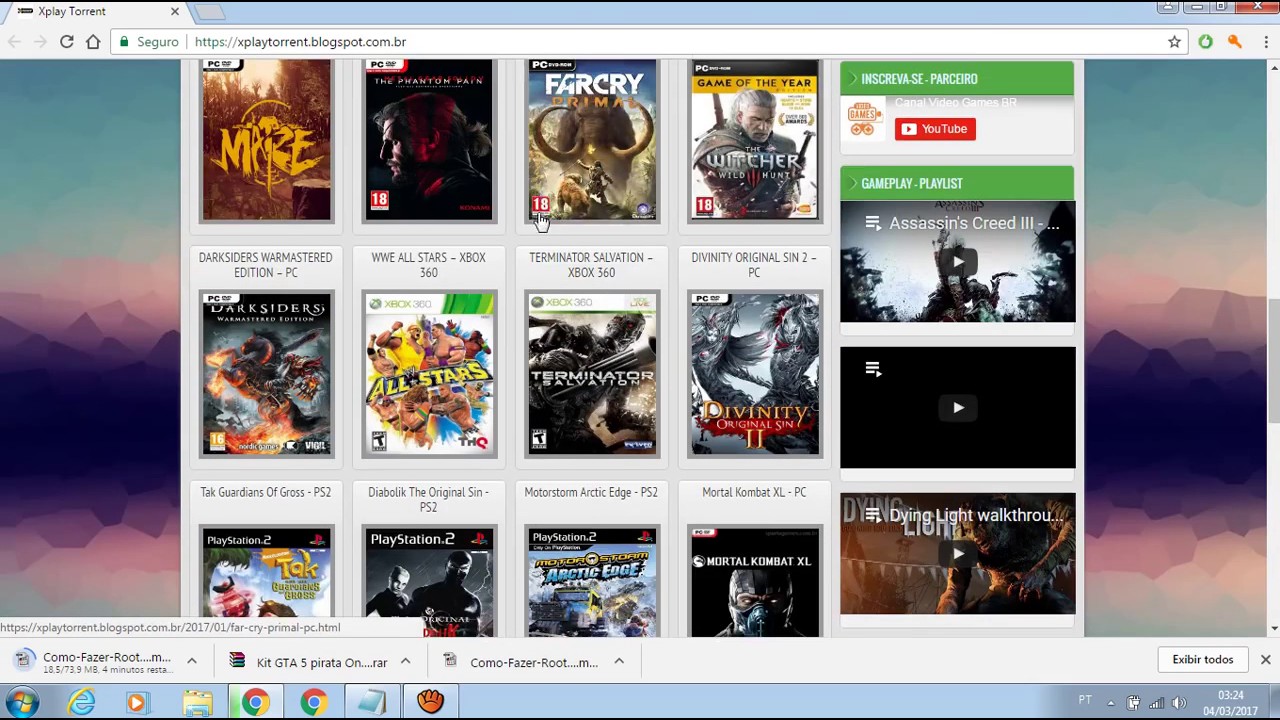Open The Witcher Wild Hunt cover

(754, 140)
